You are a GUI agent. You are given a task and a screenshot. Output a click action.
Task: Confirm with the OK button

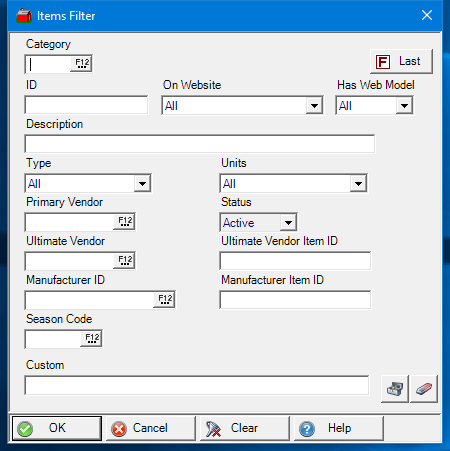pos(57,428)
